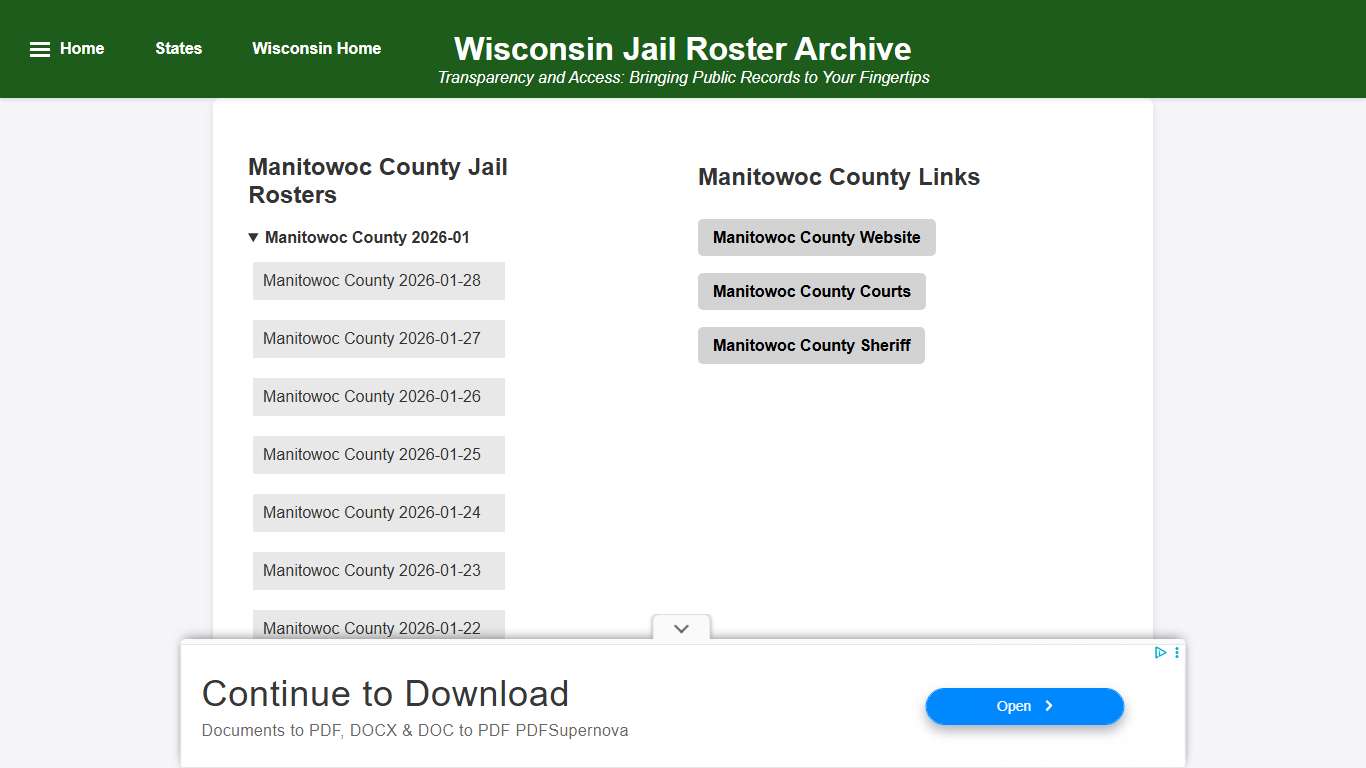Collapse the Manitowoc County 2026-01 group triangle
The width and height of the screenshot is (1366, 768).
pyautogui.click(x=253, y=237)
